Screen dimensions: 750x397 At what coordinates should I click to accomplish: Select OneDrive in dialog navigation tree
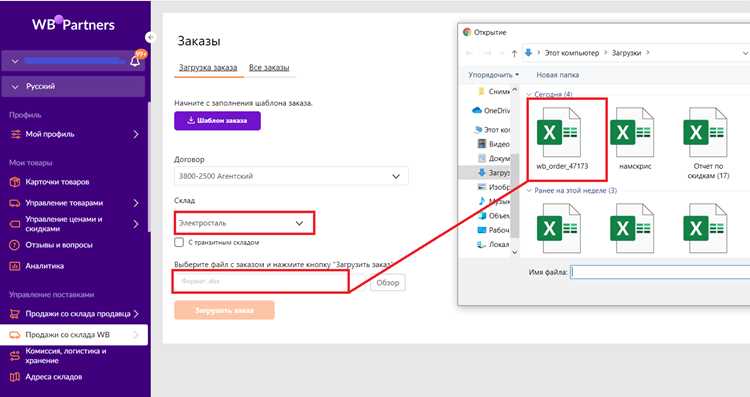pyautogui.click(x=491, y=110)
